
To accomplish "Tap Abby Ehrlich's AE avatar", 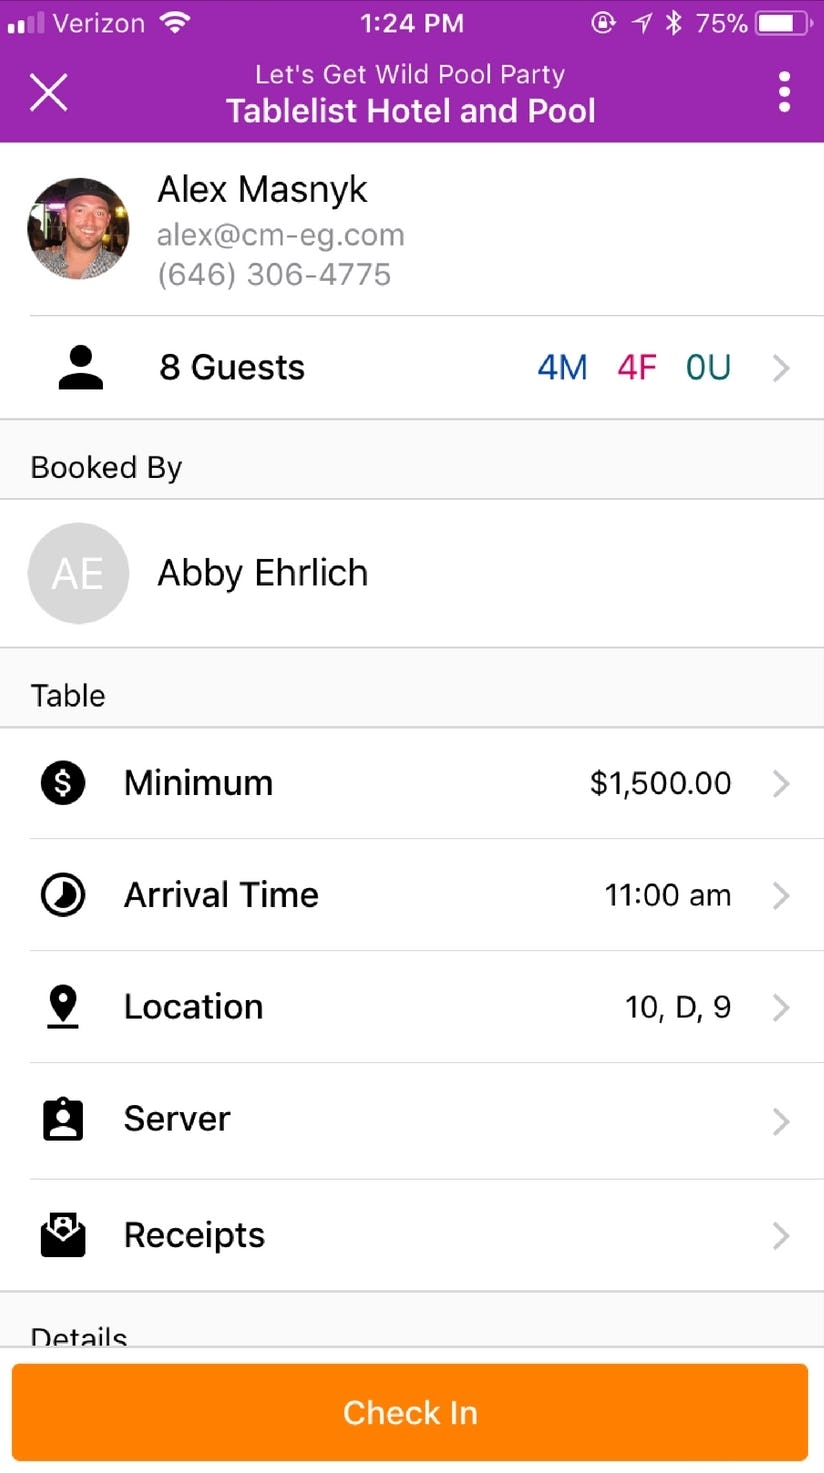I will click(78, 573).
